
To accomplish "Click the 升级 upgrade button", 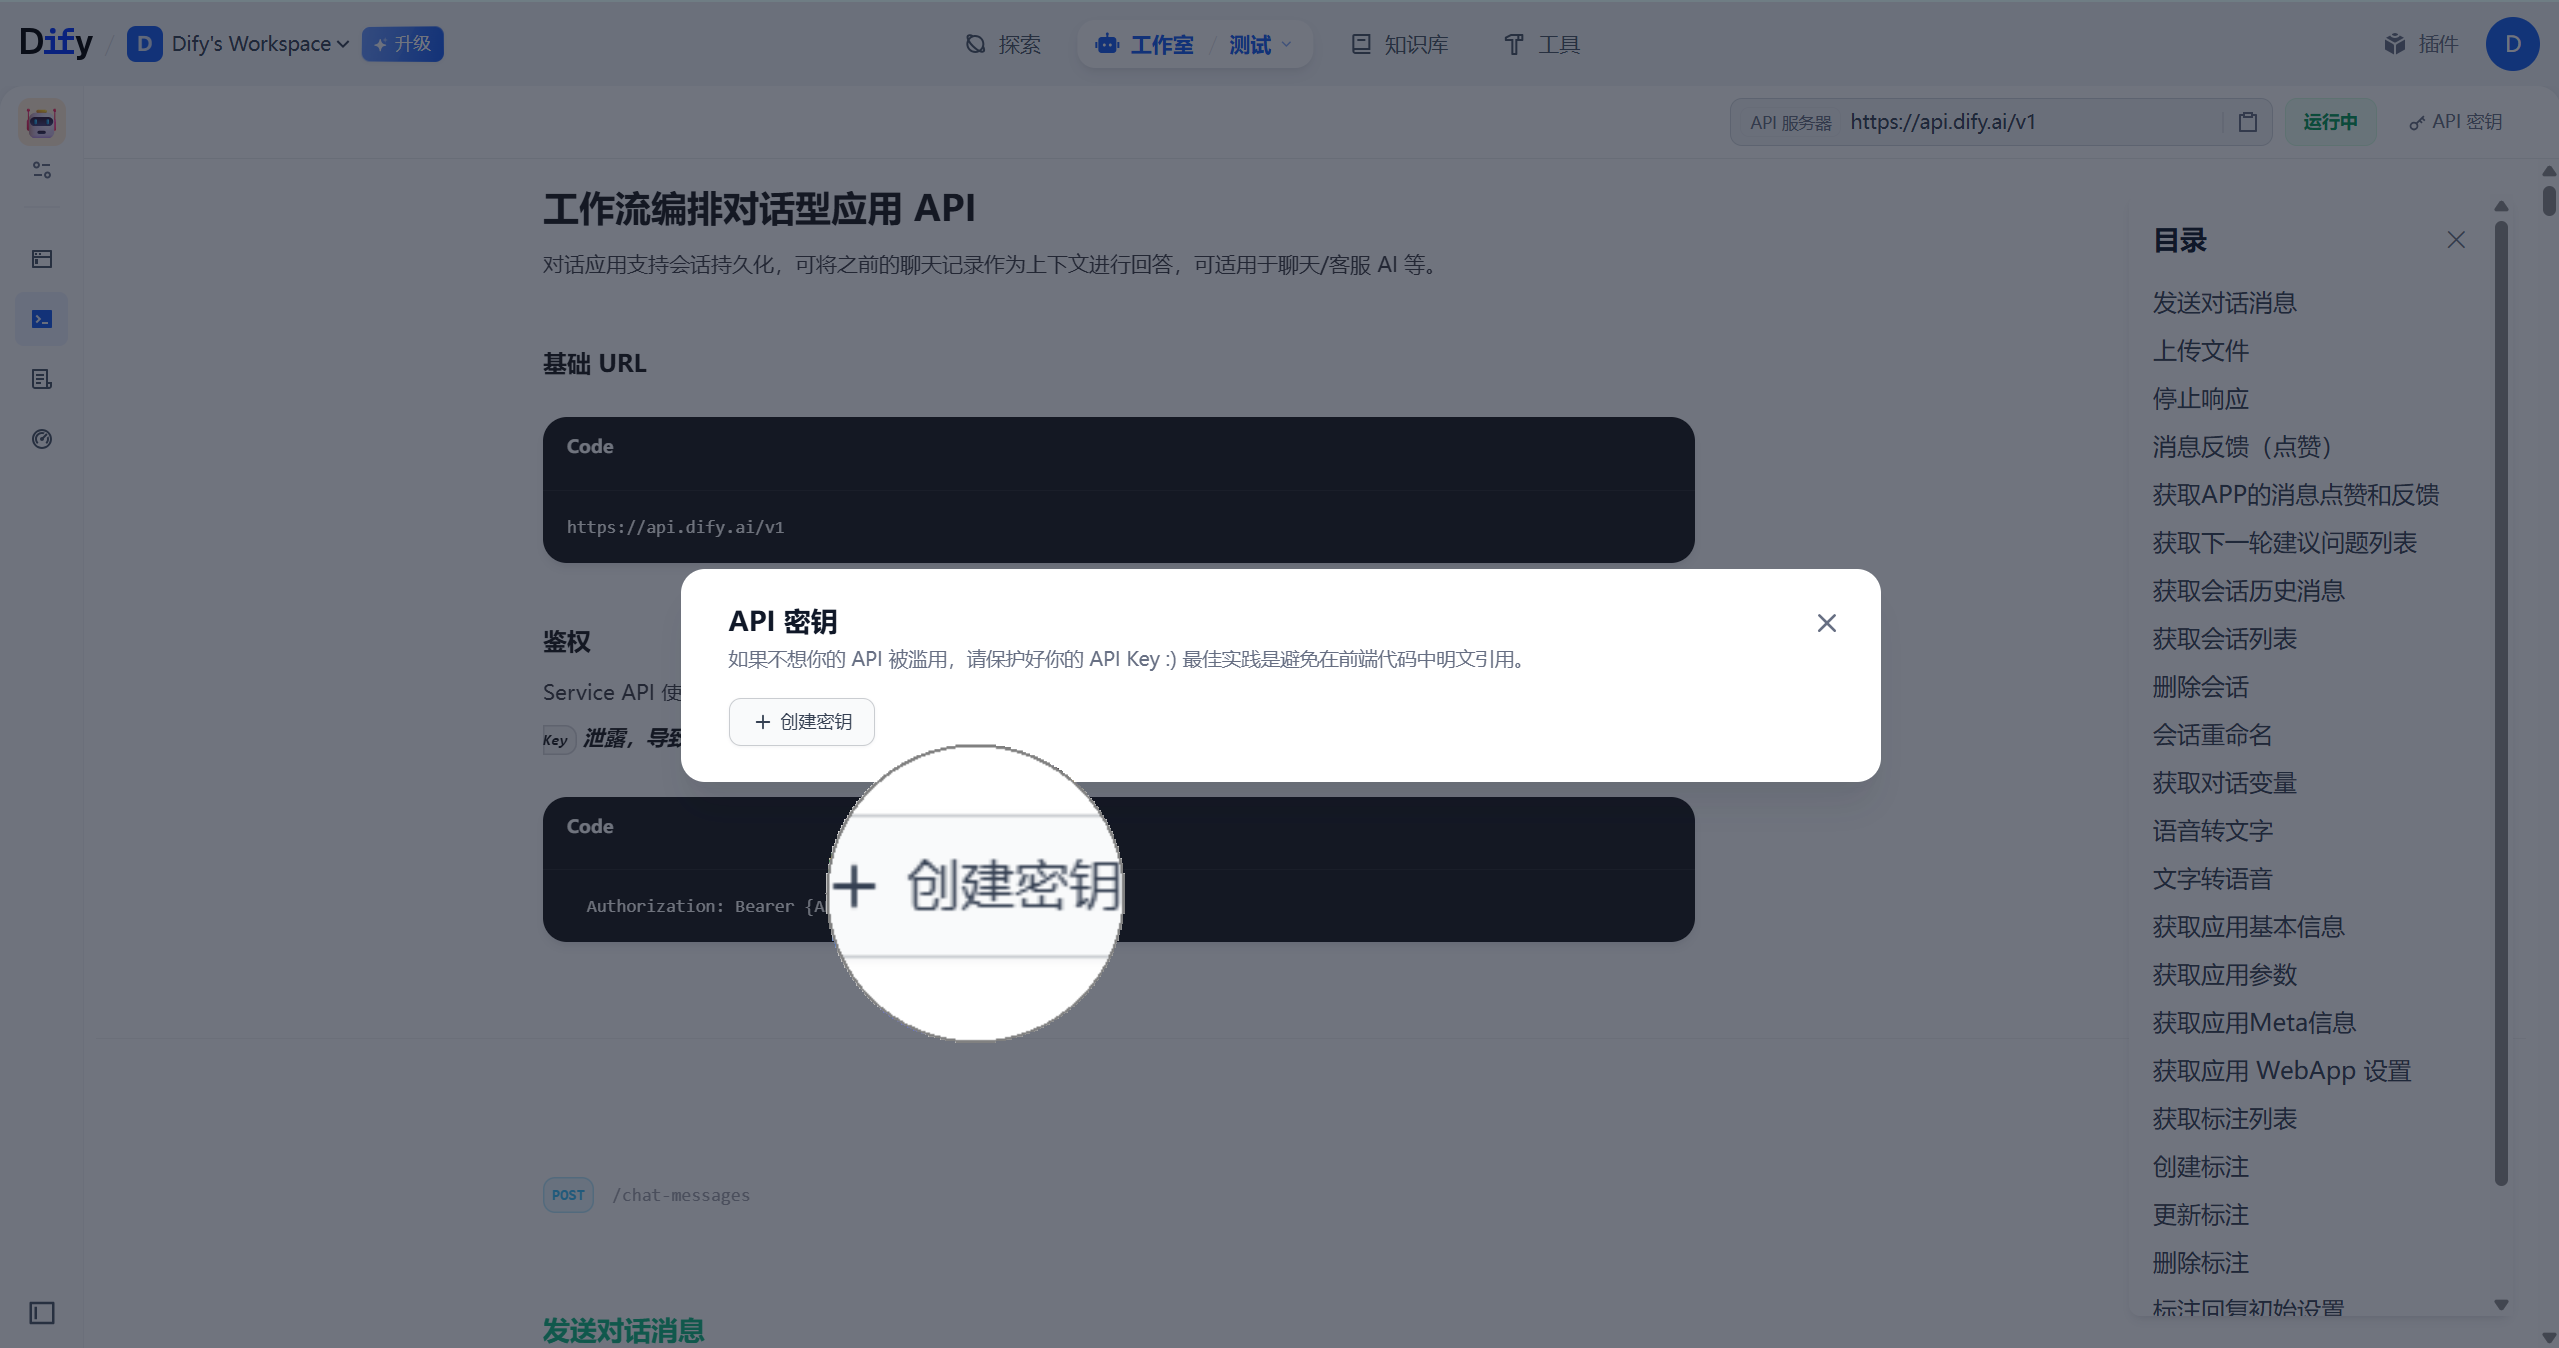I will [x=402, y=44].
